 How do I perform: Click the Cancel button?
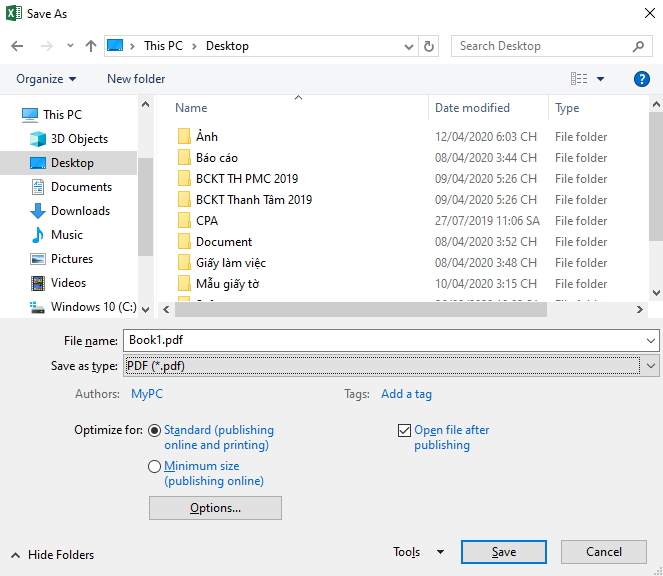pyautogui.click(x=604, y=552)
